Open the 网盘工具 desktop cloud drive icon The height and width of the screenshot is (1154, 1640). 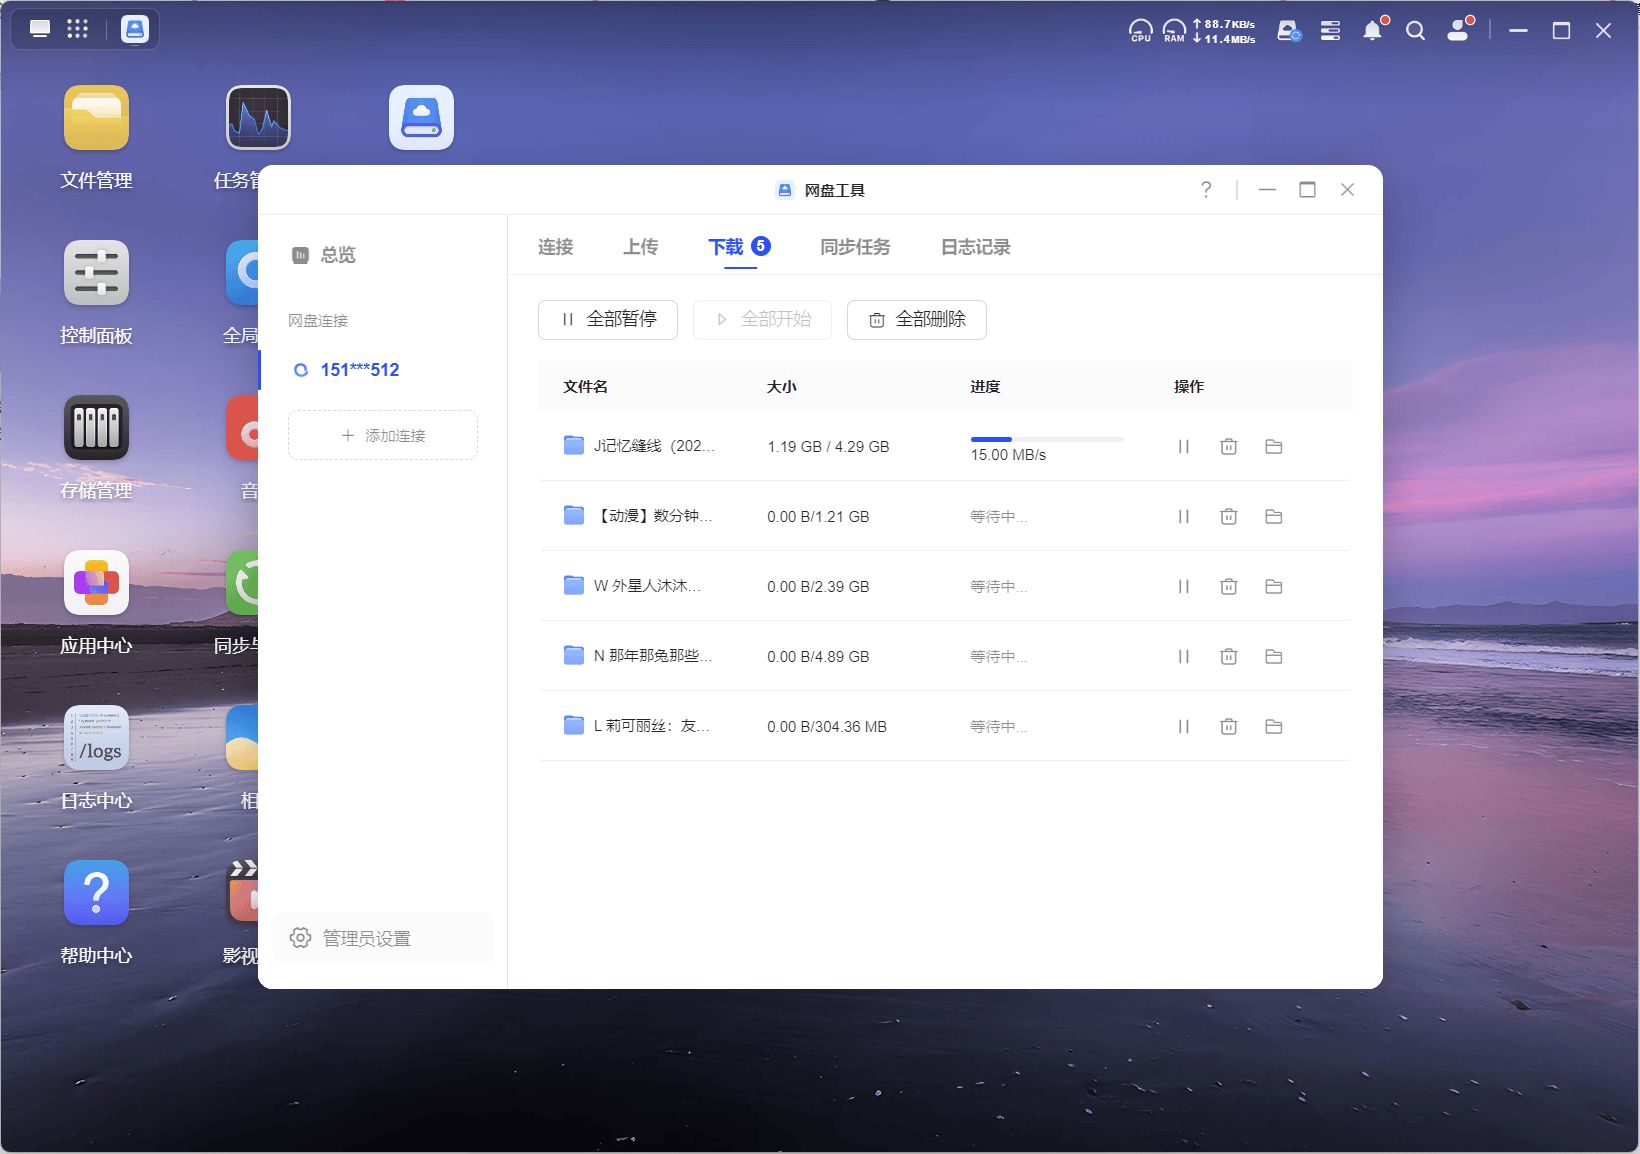[x=421, y=118]
